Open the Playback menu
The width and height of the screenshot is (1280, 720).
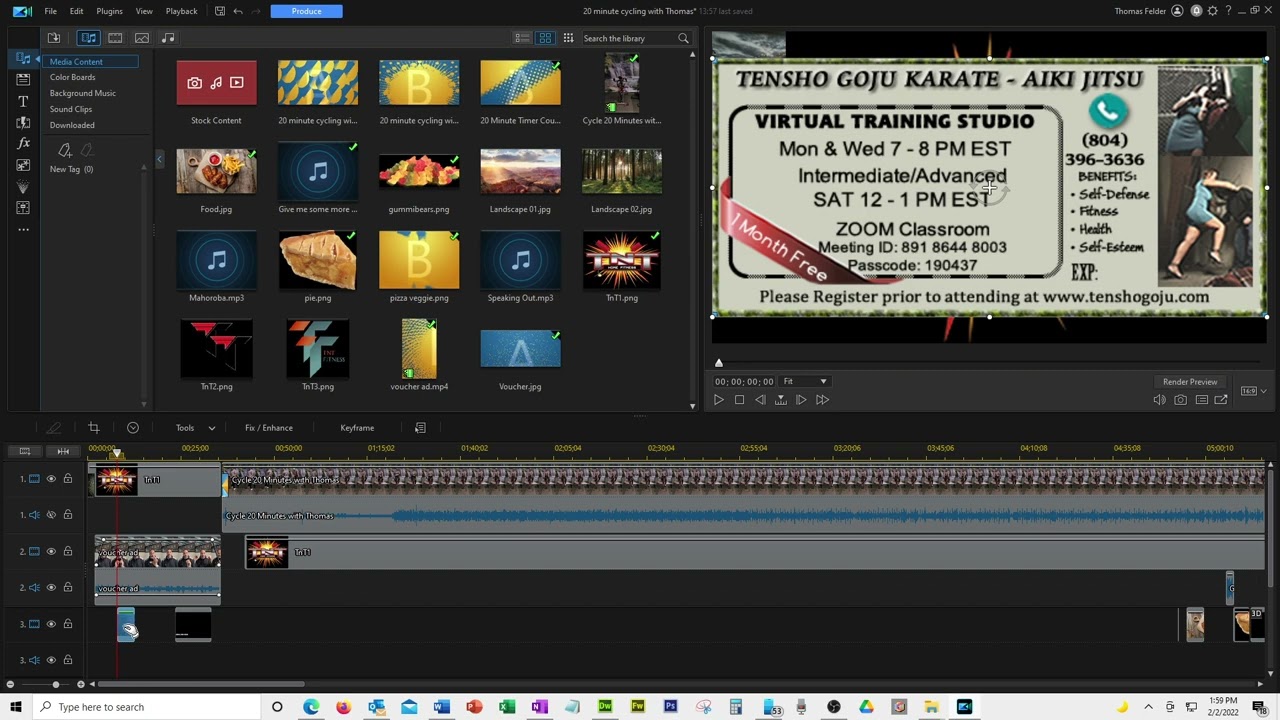[x=181, y=11]
